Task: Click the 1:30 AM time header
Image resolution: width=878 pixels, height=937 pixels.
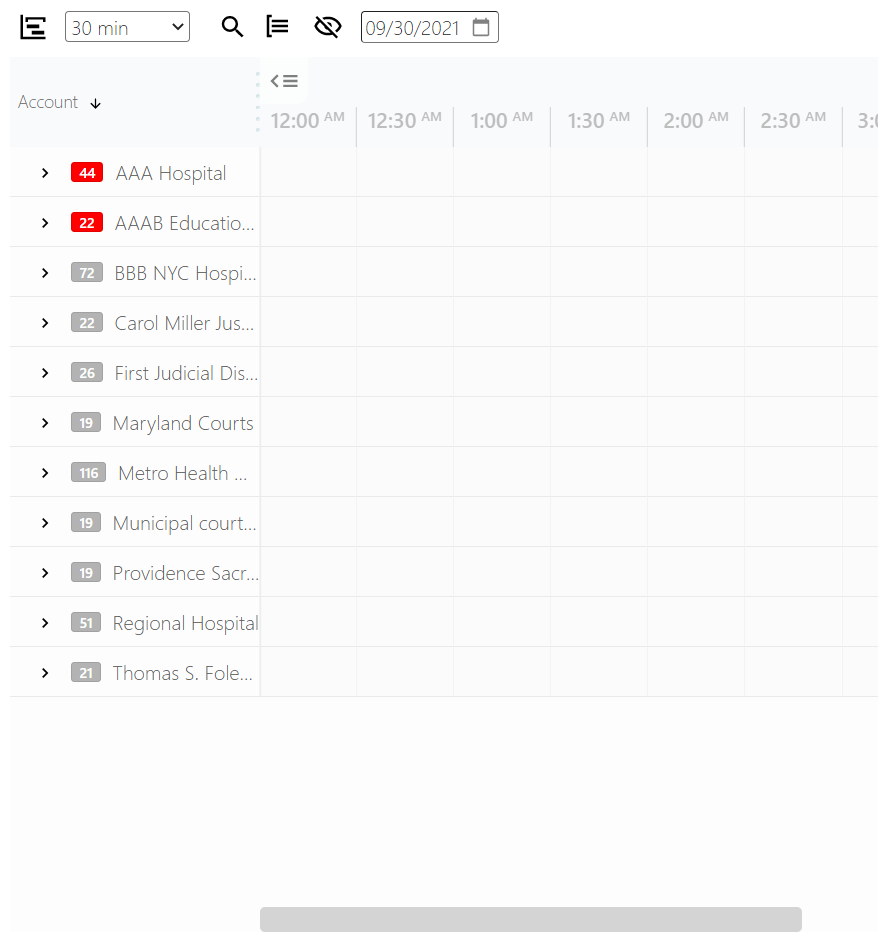Action: 598,120
